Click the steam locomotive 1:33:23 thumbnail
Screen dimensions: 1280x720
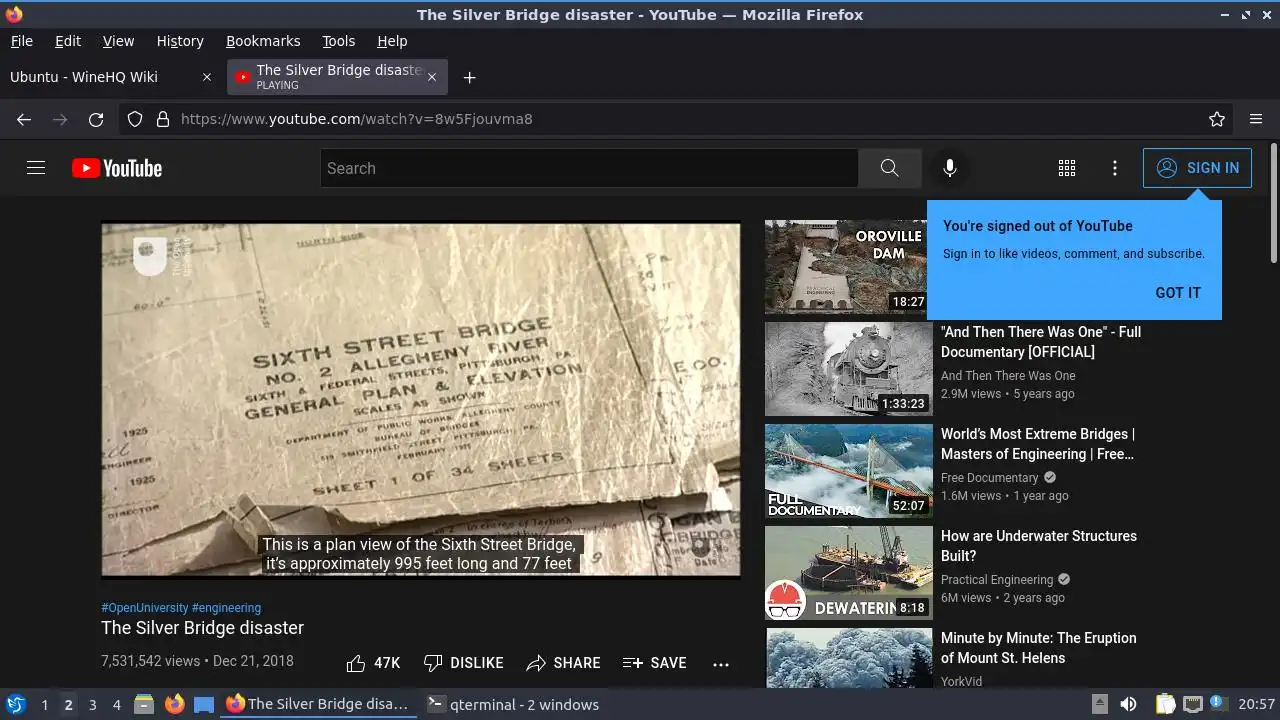tap(849, 369)
